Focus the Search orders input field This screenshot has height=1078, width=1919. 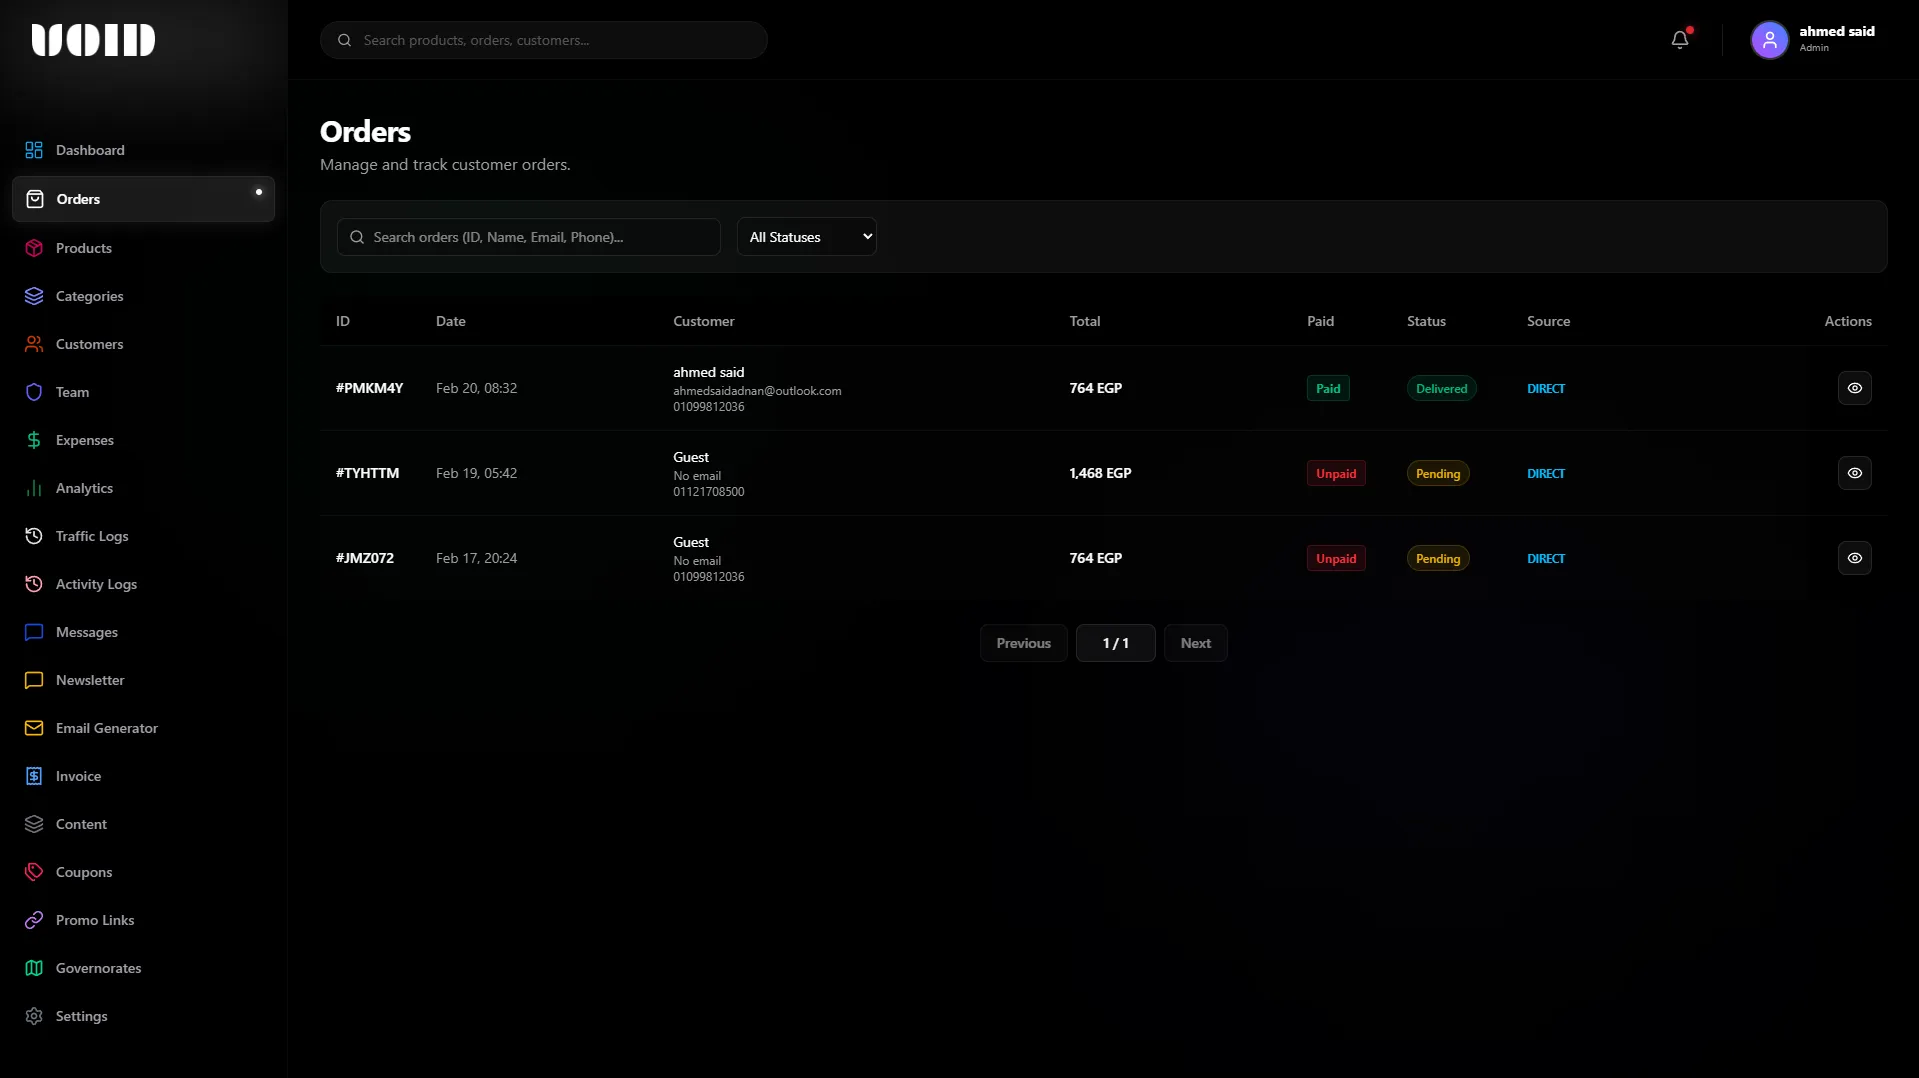pyautogui.click(x=529, y=237)
